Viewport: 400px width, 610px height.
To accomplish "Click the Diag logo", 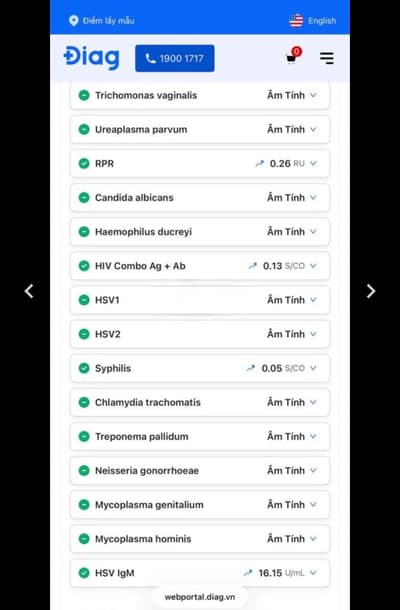I will (92, 58).
